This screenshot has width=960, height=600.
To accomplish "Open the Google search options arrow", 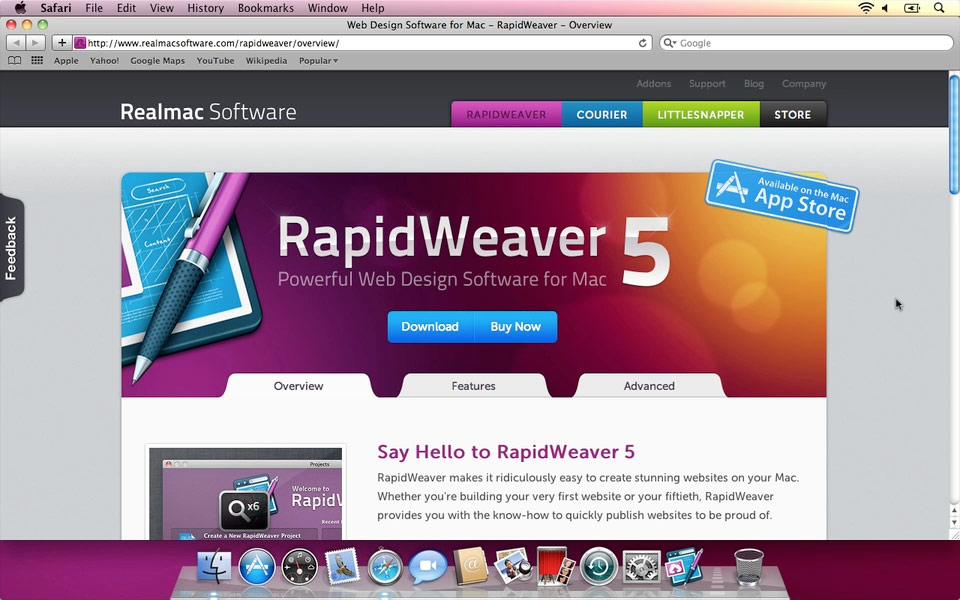I will [670, 43].
